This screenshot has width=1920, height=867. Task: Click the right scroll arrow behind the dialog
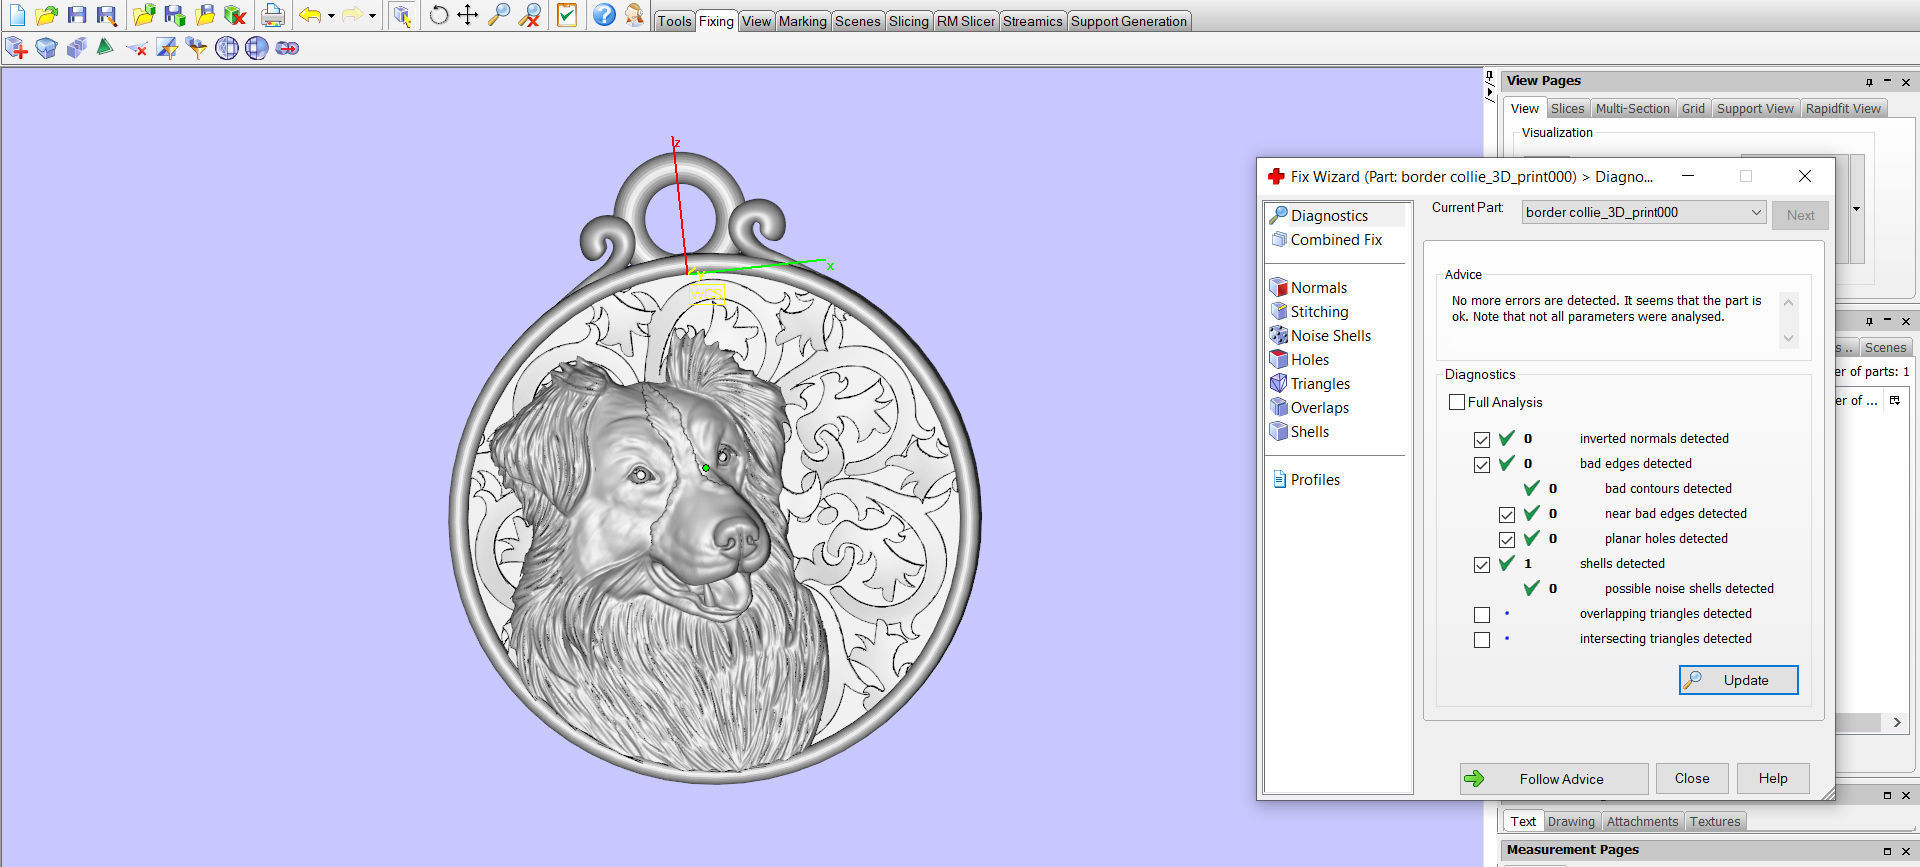[1897, 722]
